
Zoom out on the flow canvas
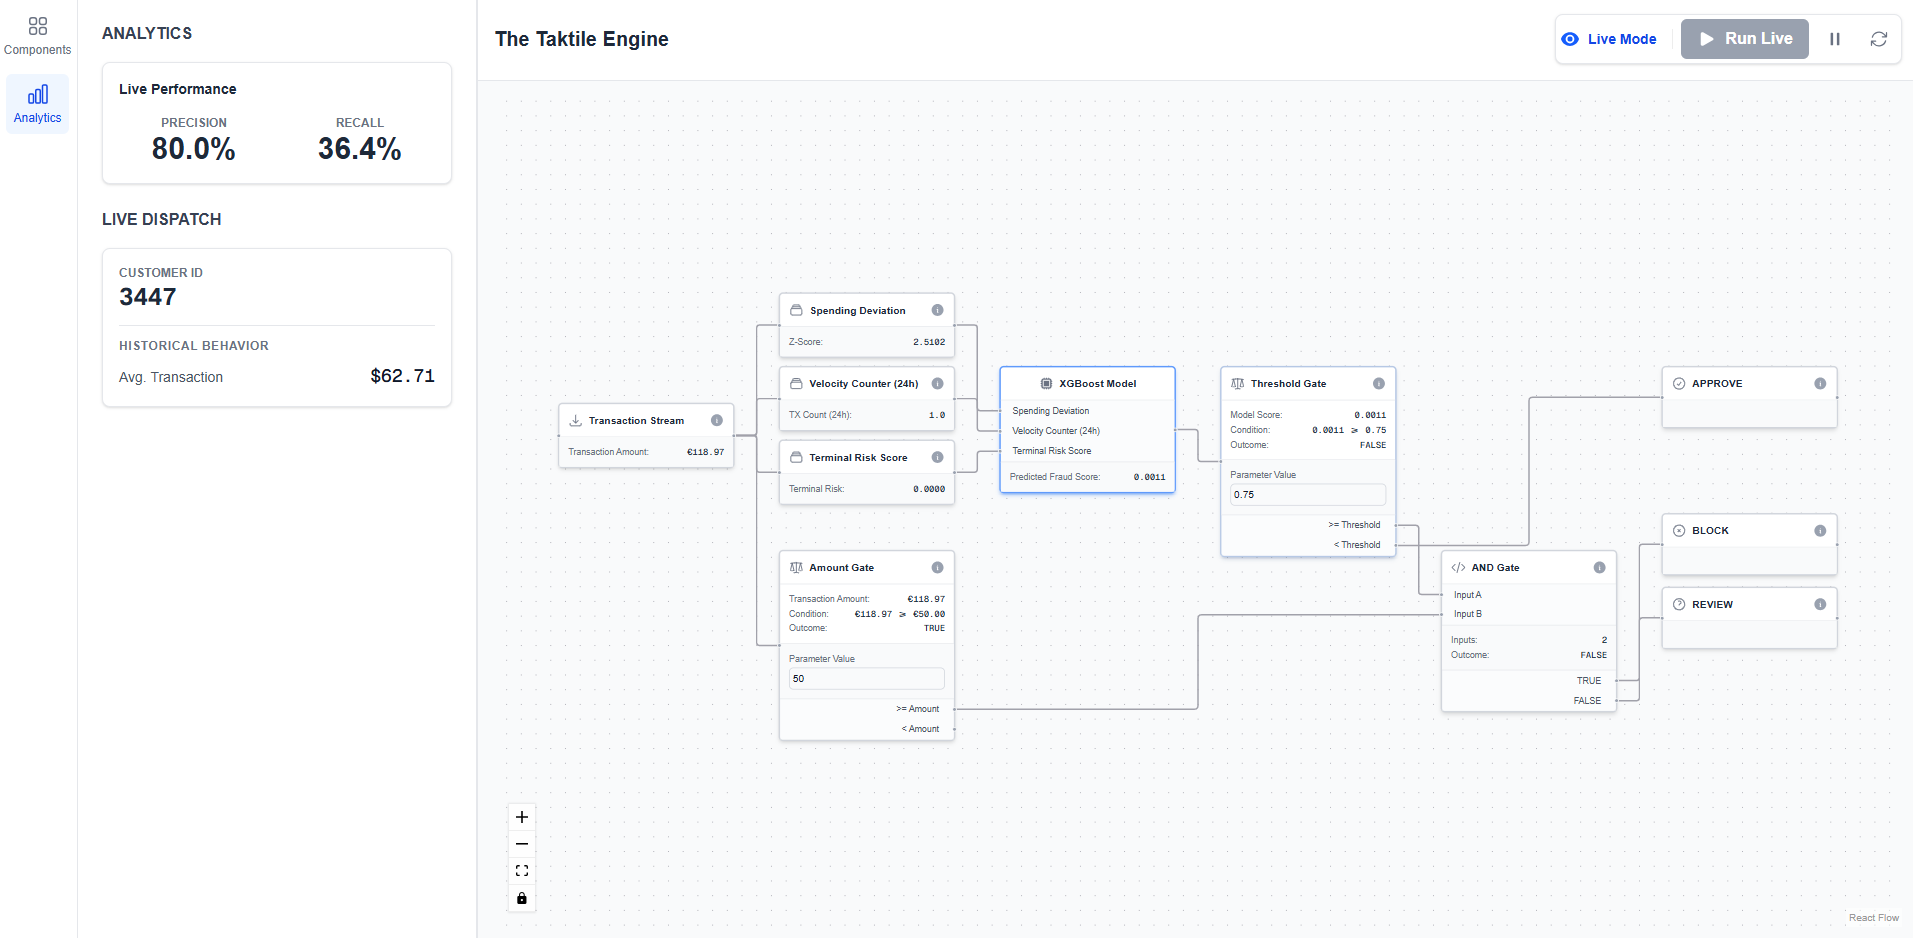coord(522,844)
